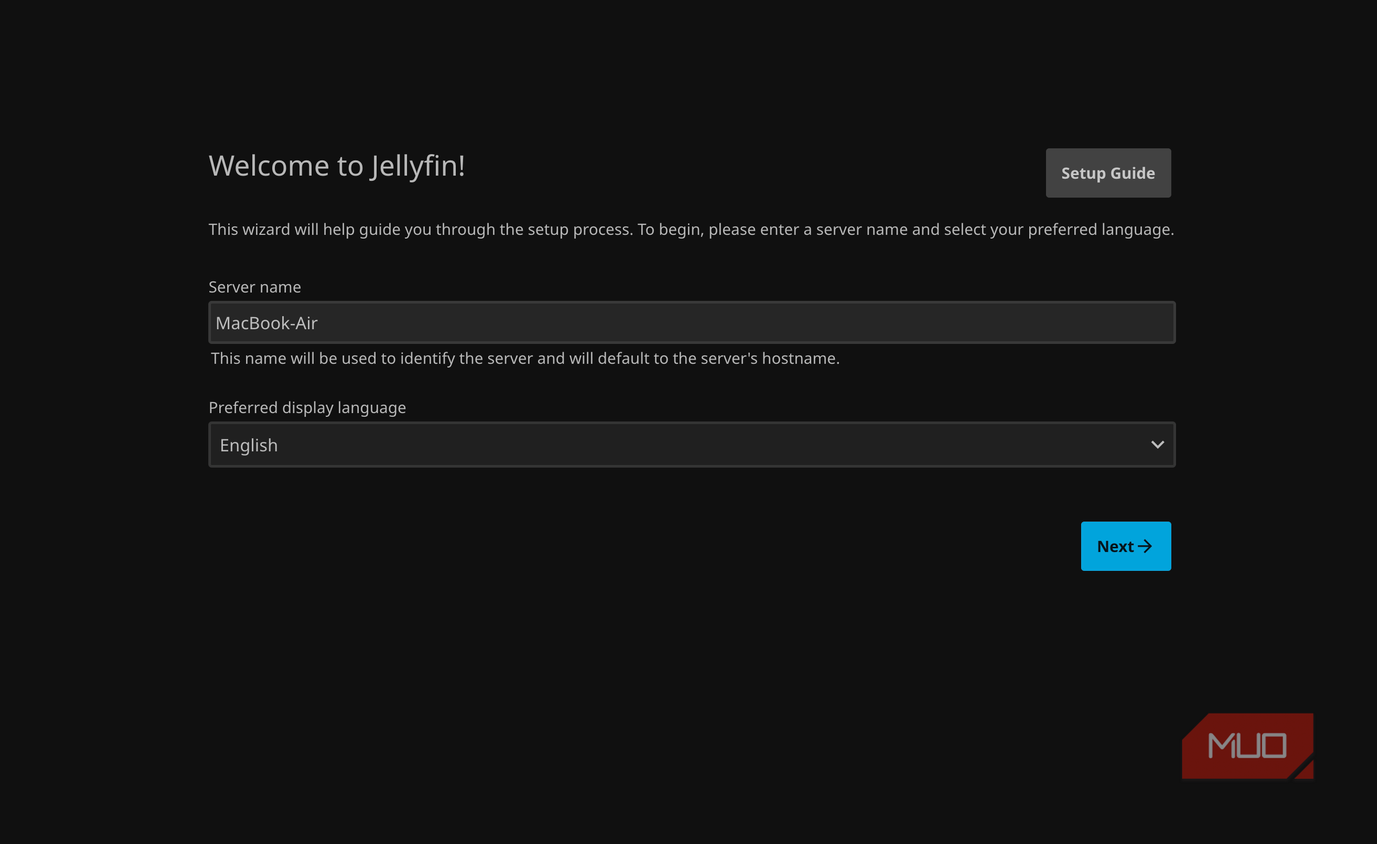Focus the Server name input field
The height and width of the screenshot is (844, 1377).
(x=692, y=323)
